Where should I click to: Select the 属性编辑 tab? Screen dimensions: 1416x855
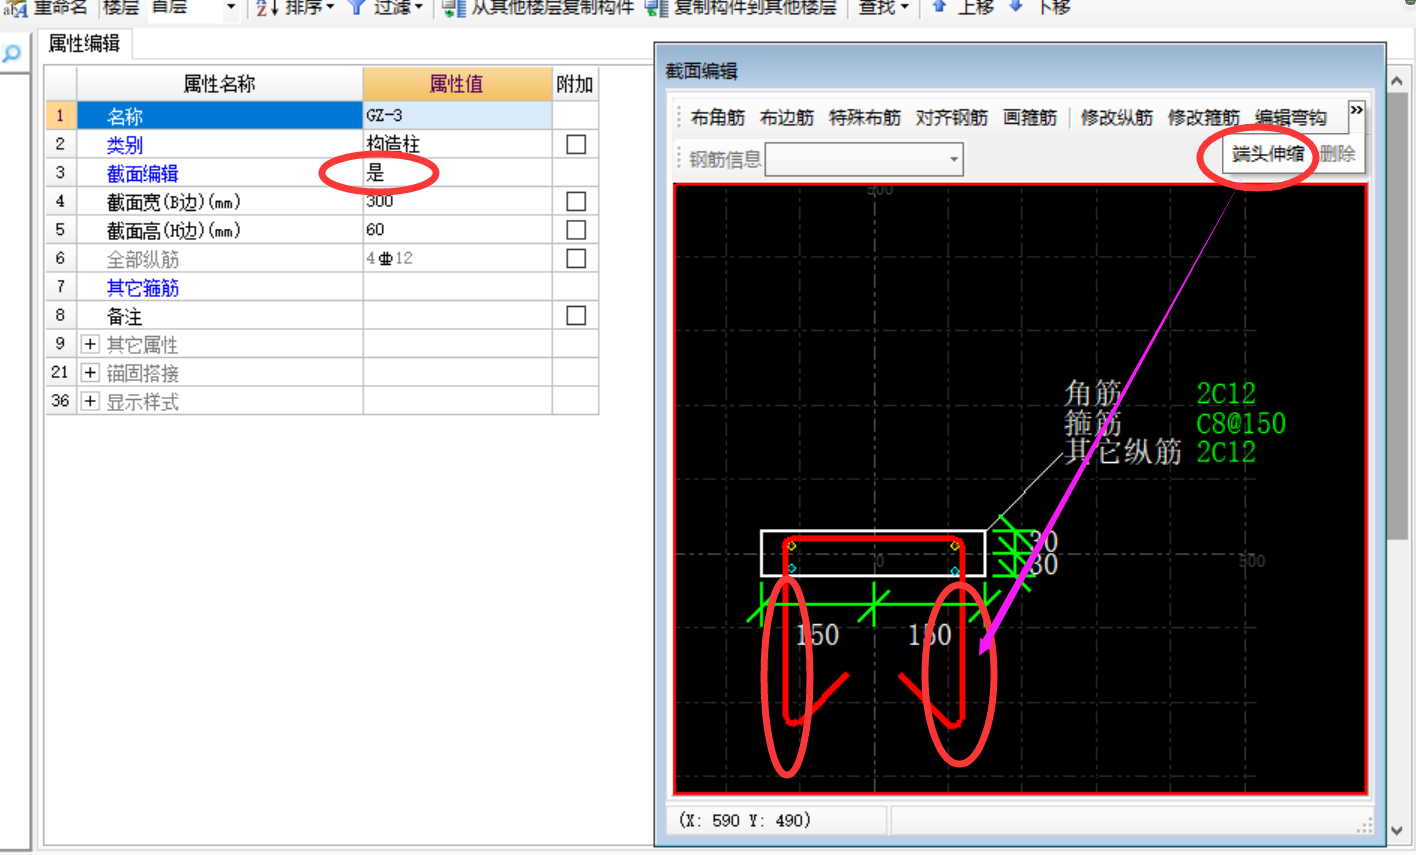[x=84, y=44]
